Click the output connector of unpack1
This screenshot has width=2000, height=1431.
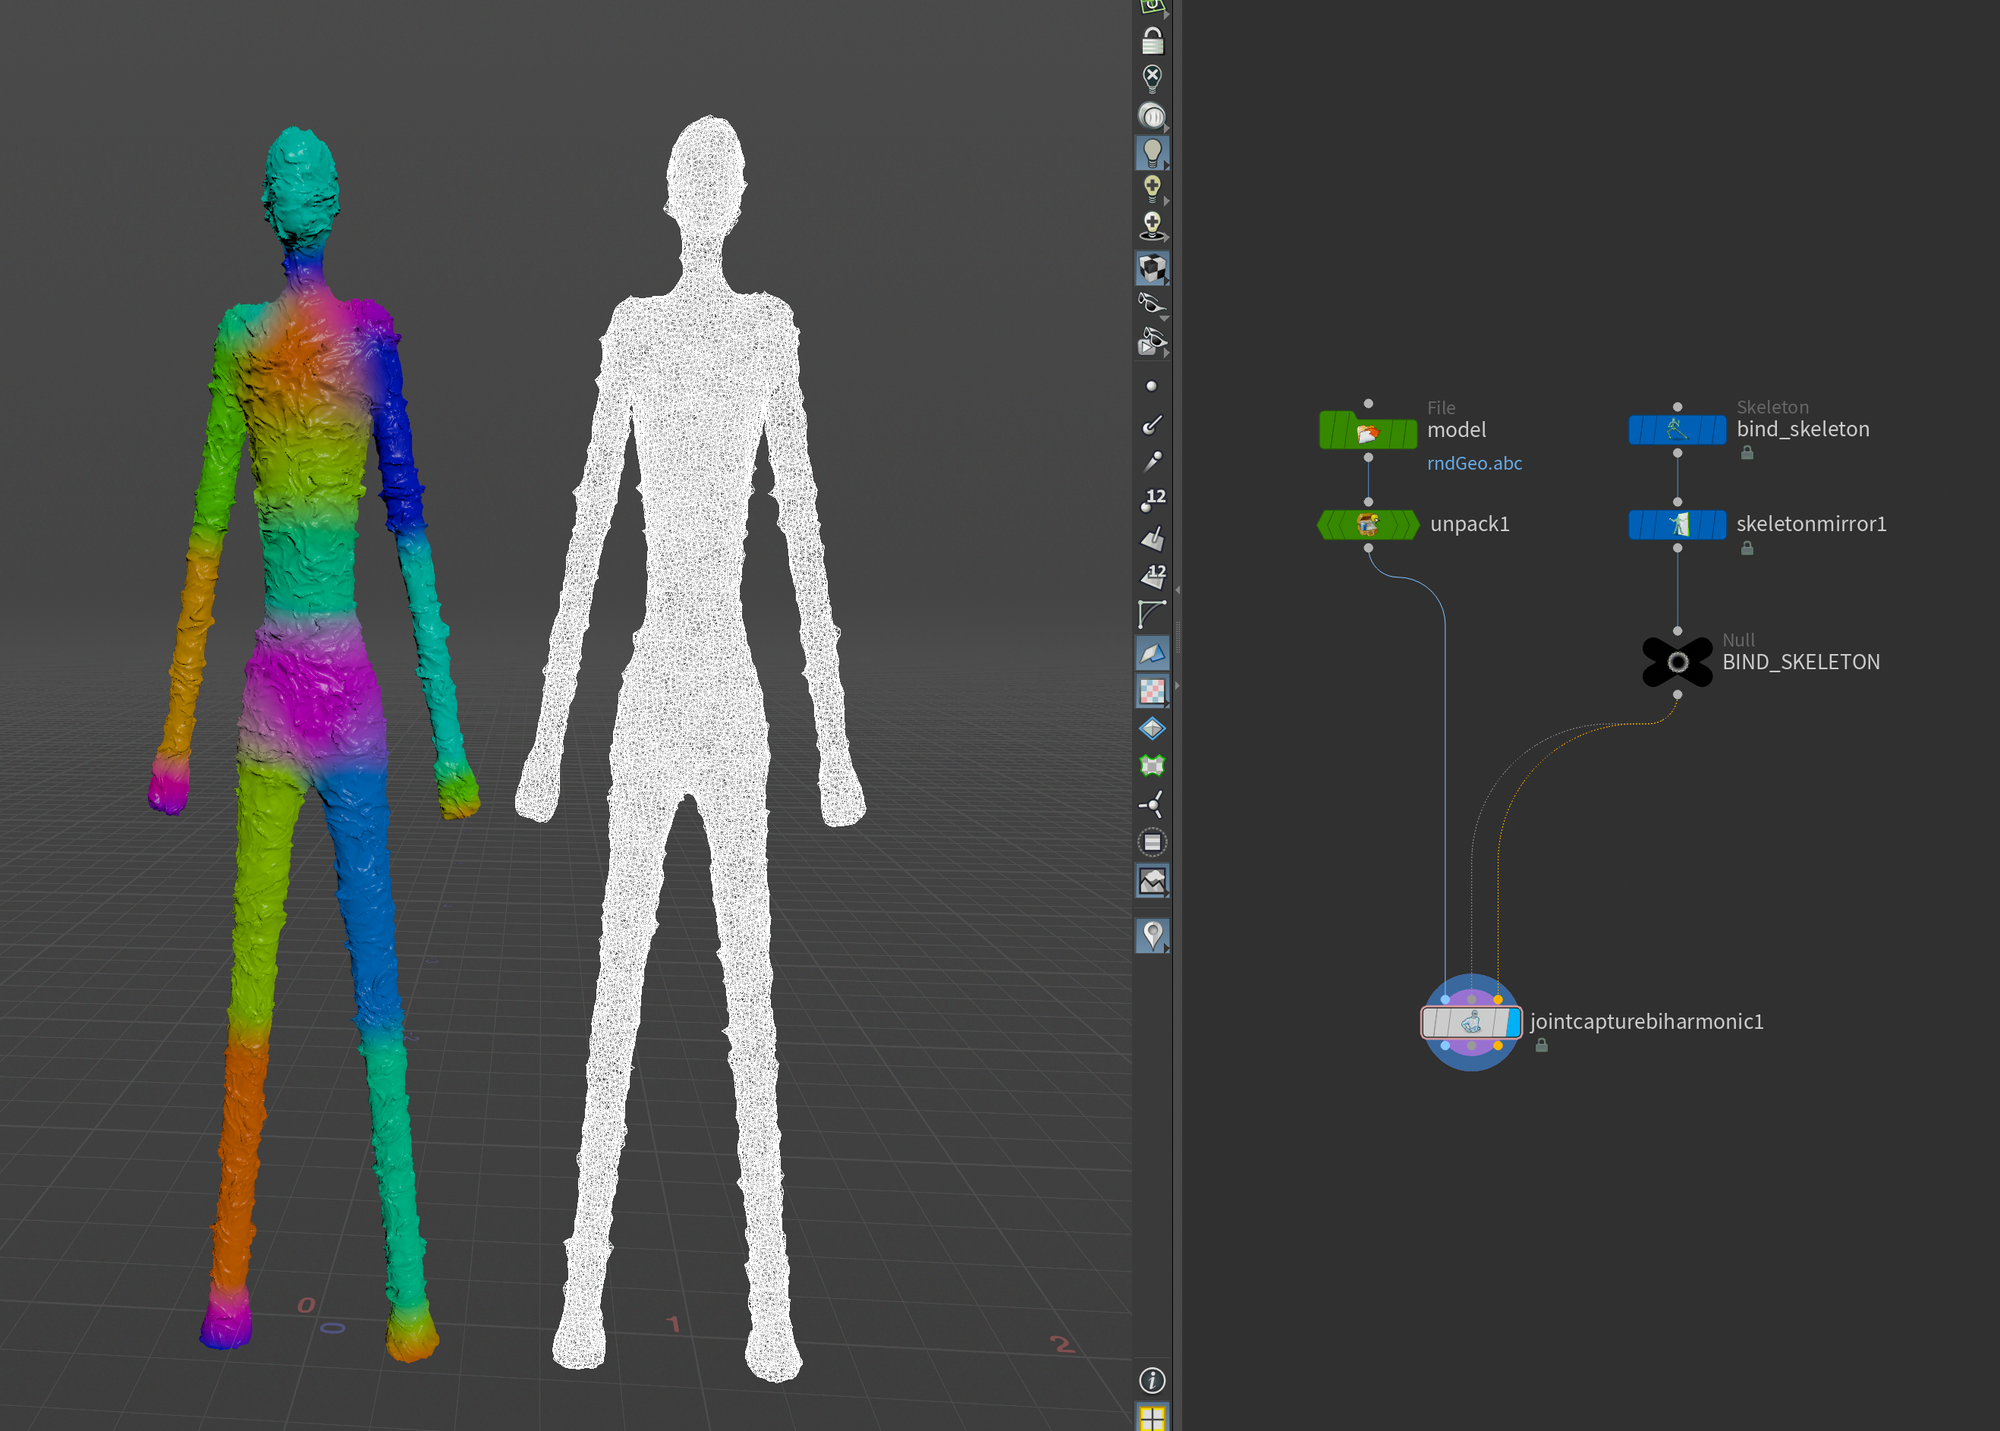pyautogui.click(x=1368, y=547)
